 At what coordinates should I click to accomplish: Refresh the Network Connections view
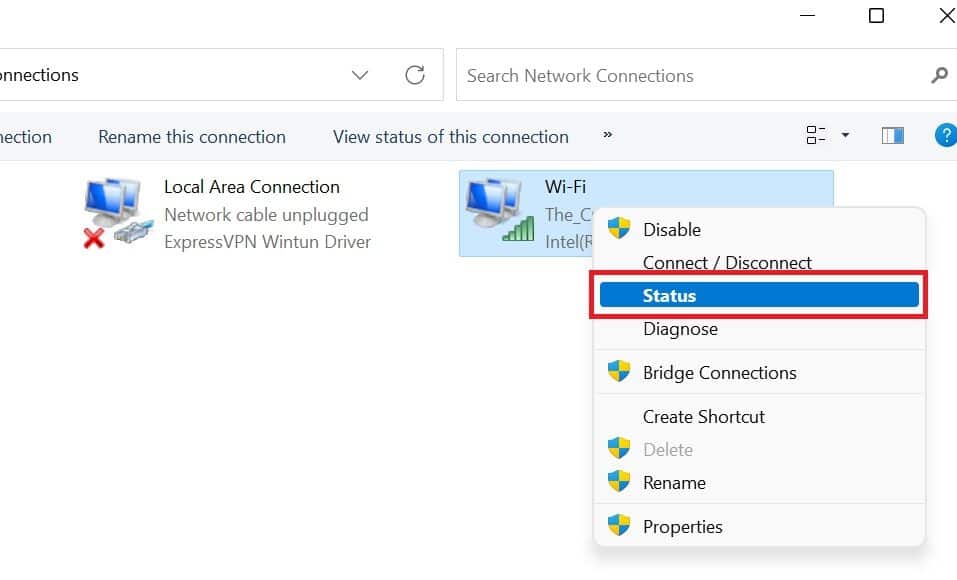point(415,75)
